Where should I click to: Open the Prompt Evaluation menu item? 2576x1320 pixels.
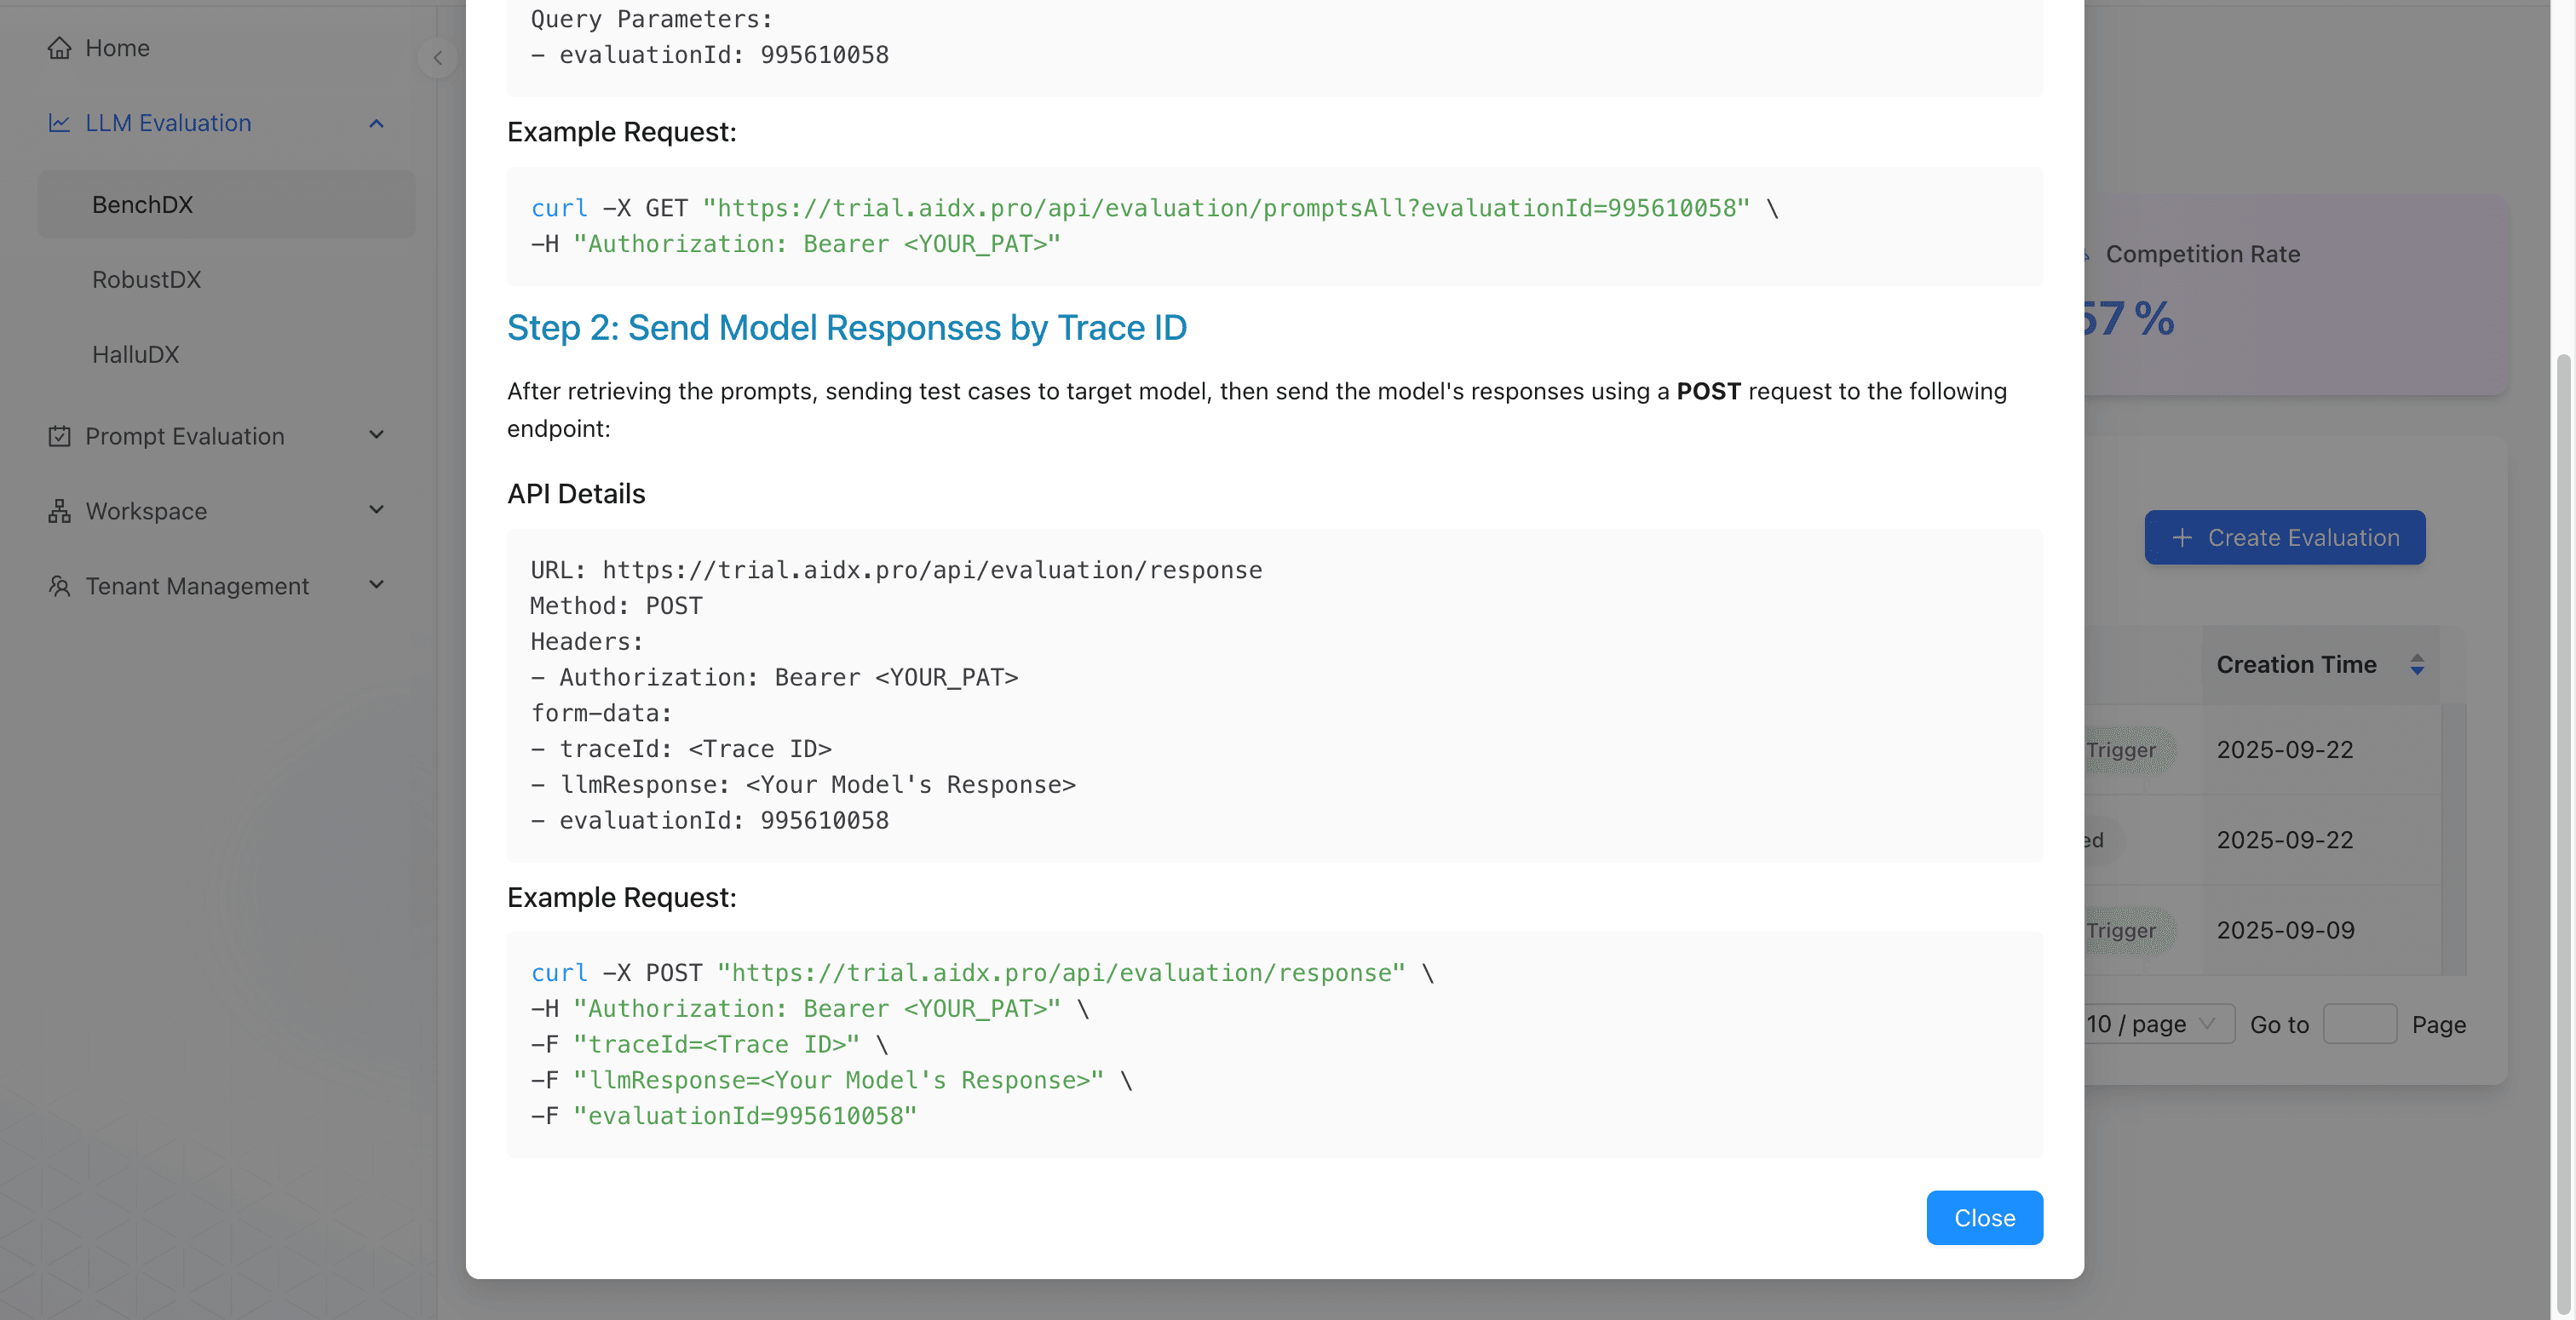click(226, 436)
